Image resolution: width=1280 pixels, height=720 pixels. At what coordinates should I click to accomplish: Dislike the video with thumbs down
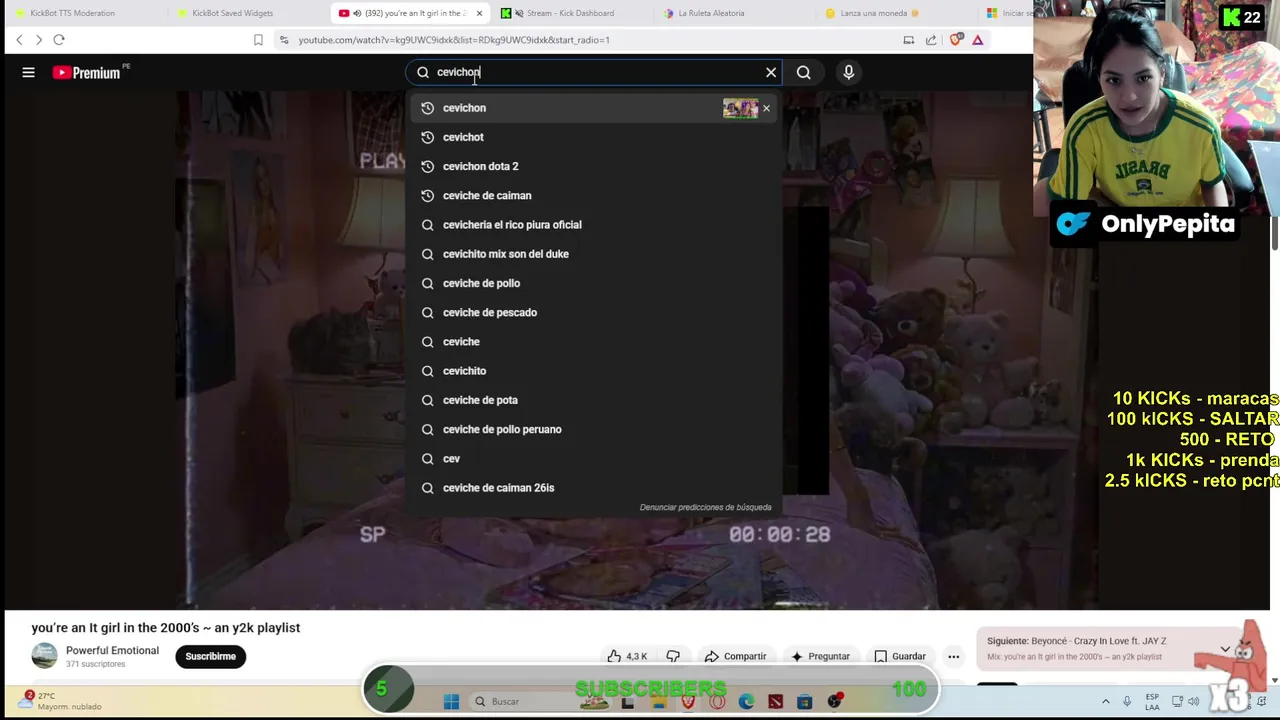(x=673, y=656)
